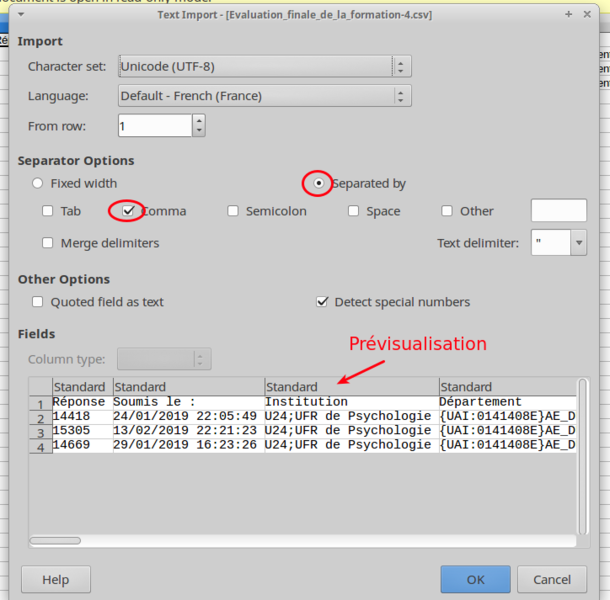Open the Text delimiter dropdown arrow
The width and height of the screenshot is (610, 600).
(578, 243)
